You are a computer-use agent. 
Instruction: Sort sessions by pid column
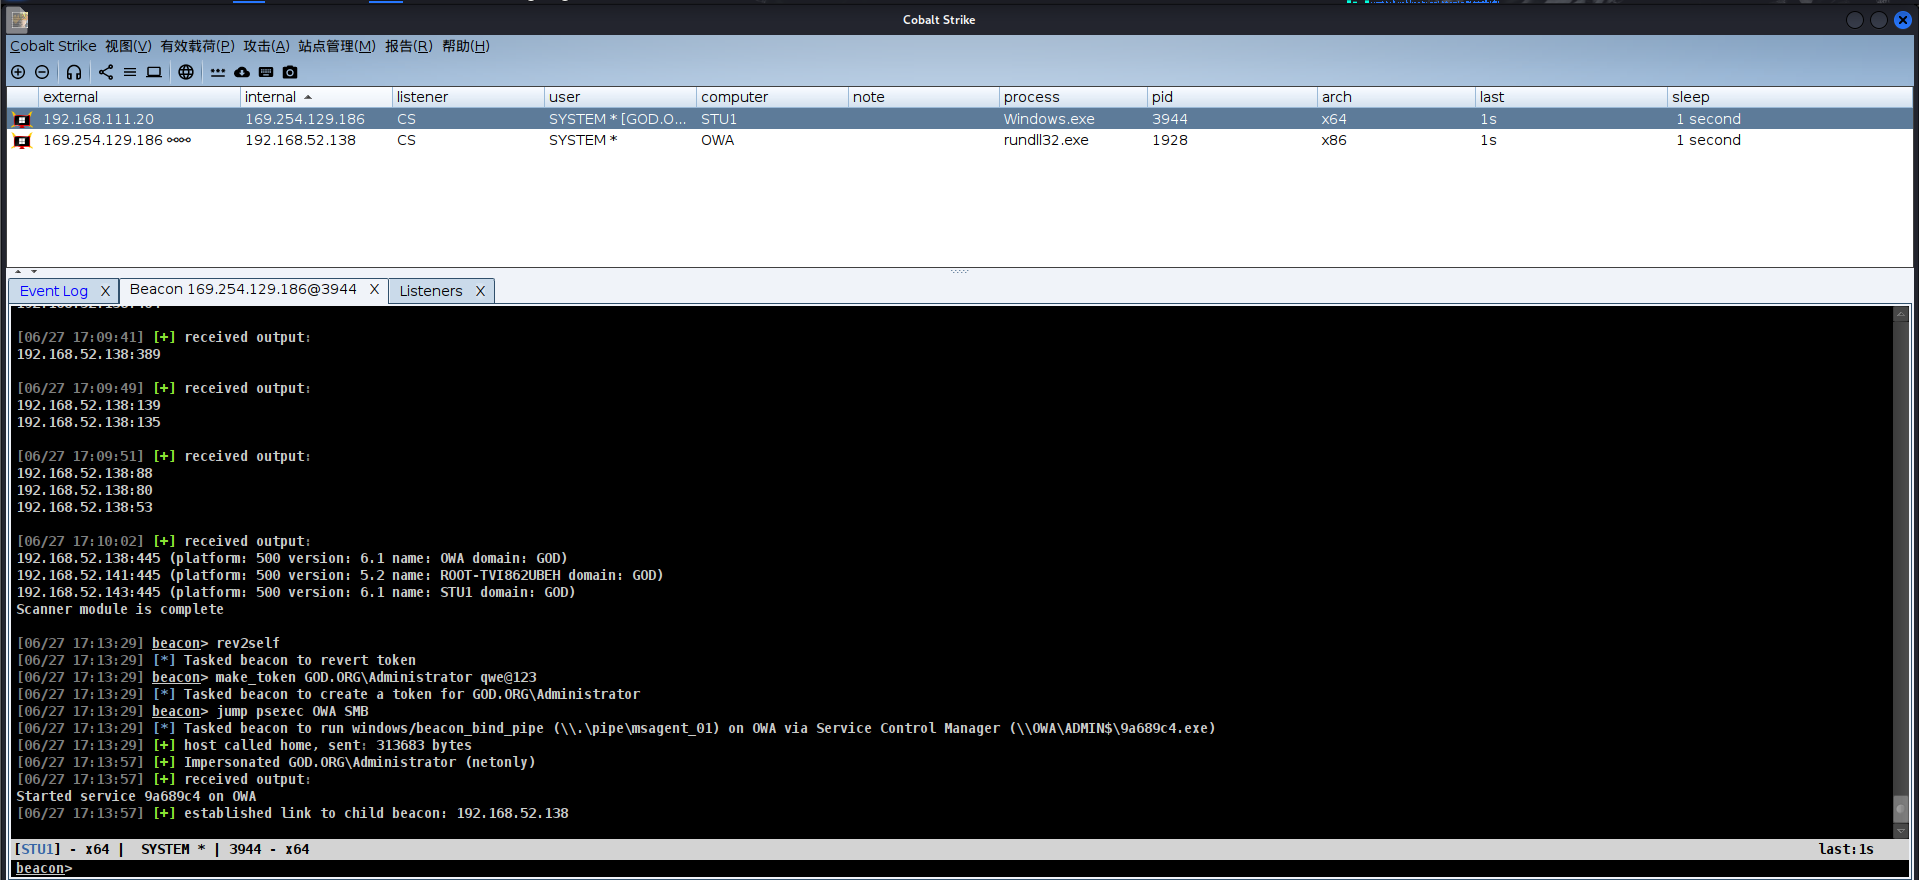pos(1232,97)
